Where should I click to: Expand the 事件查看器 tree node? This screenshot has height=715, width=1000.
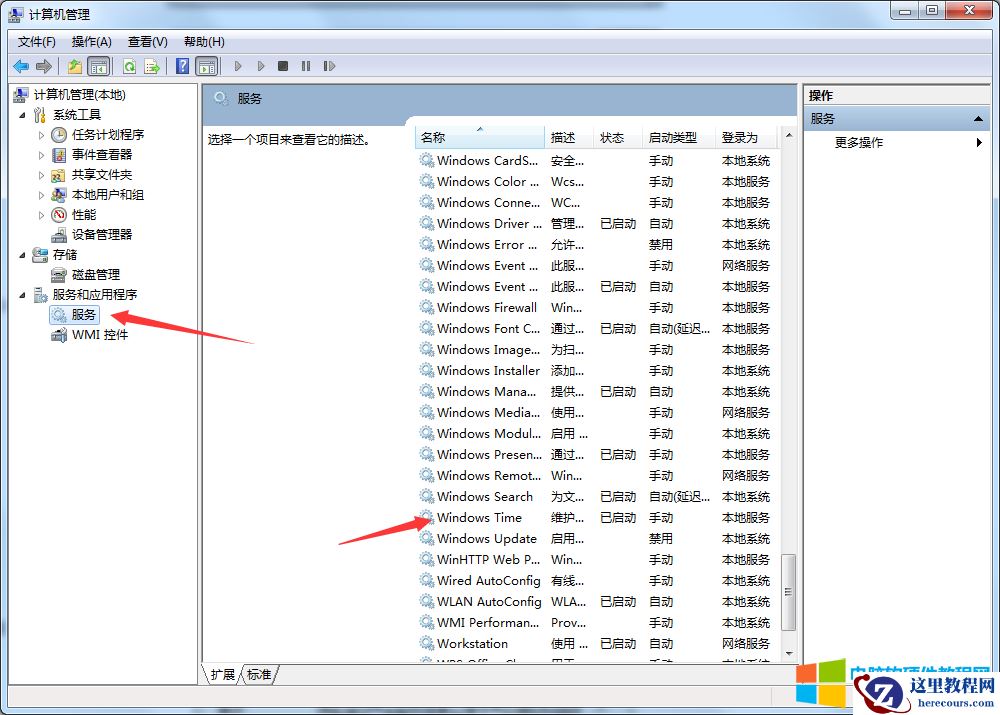tap(41, 155)
